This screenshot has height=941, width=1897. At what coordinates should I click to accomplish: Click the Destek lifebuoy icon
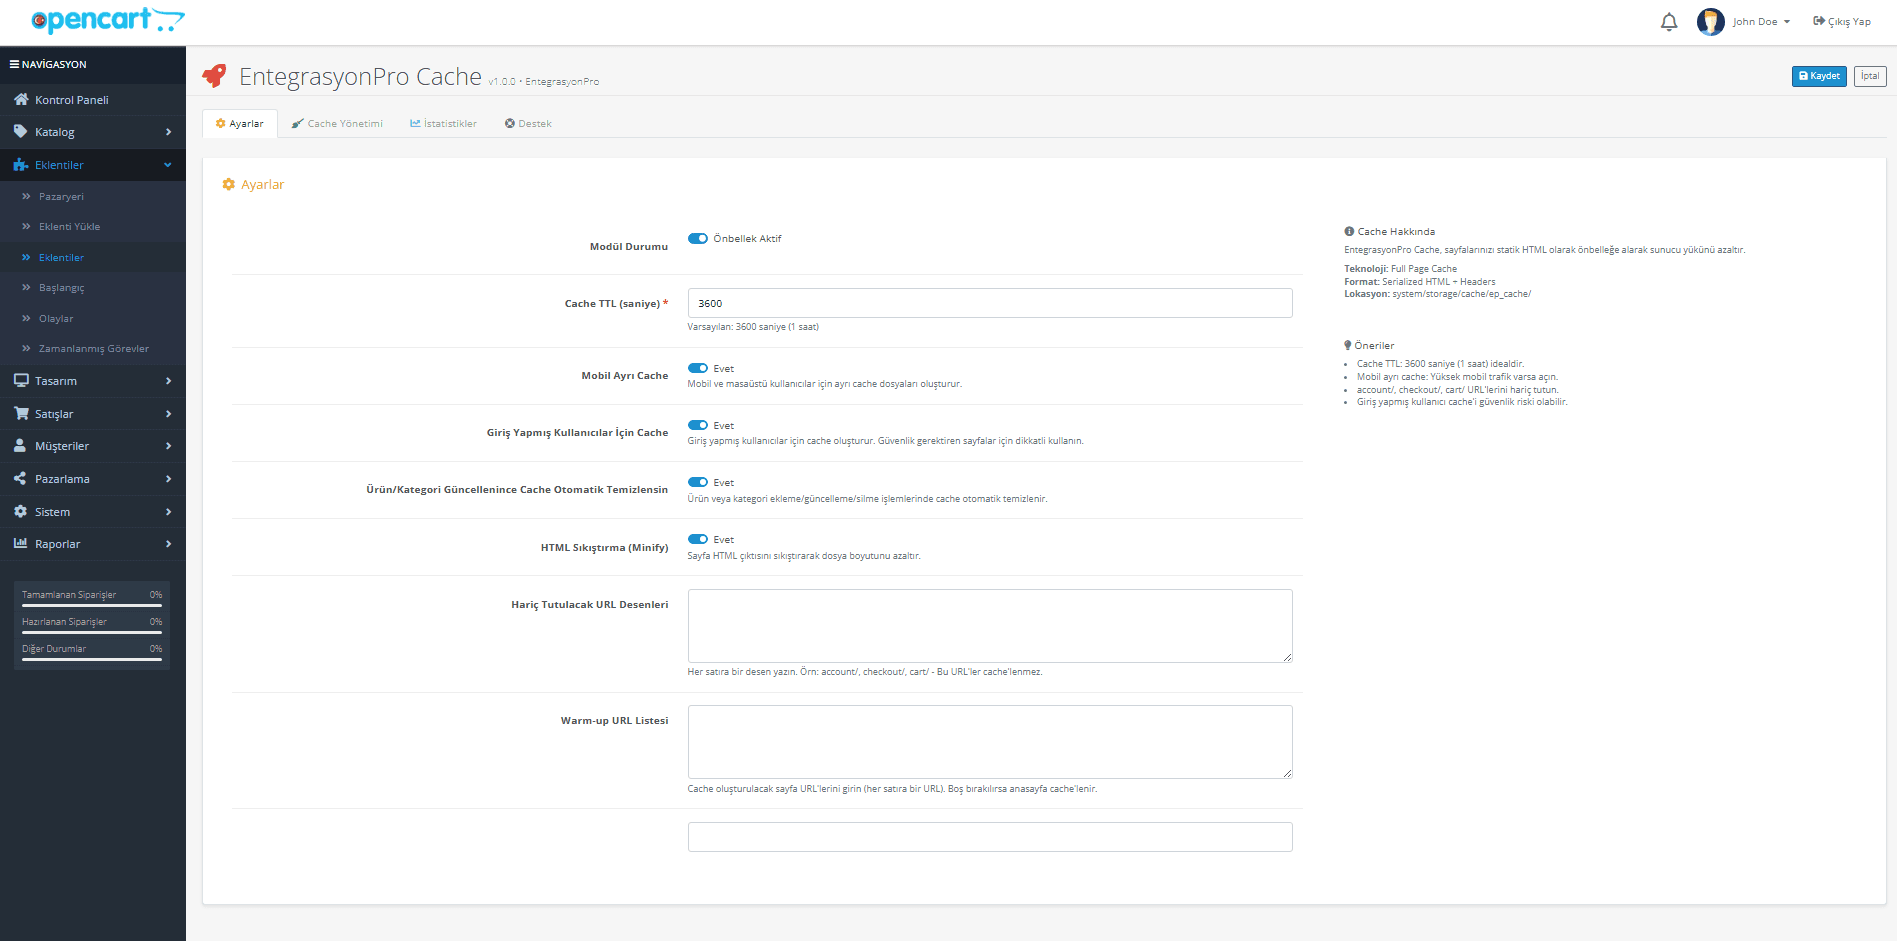pos(510,124)
